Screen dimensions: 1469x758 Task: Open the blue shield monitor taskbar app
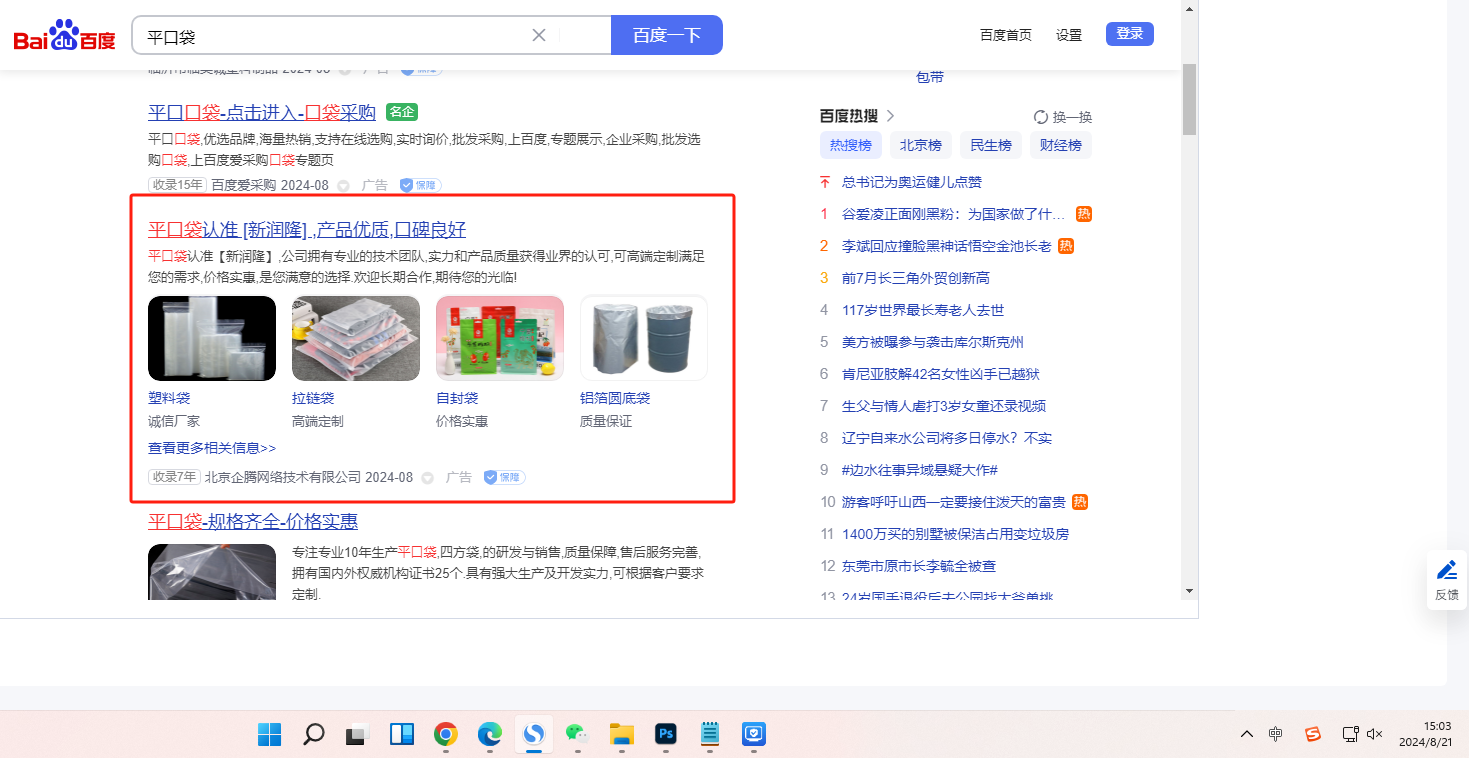click(754, 735)
